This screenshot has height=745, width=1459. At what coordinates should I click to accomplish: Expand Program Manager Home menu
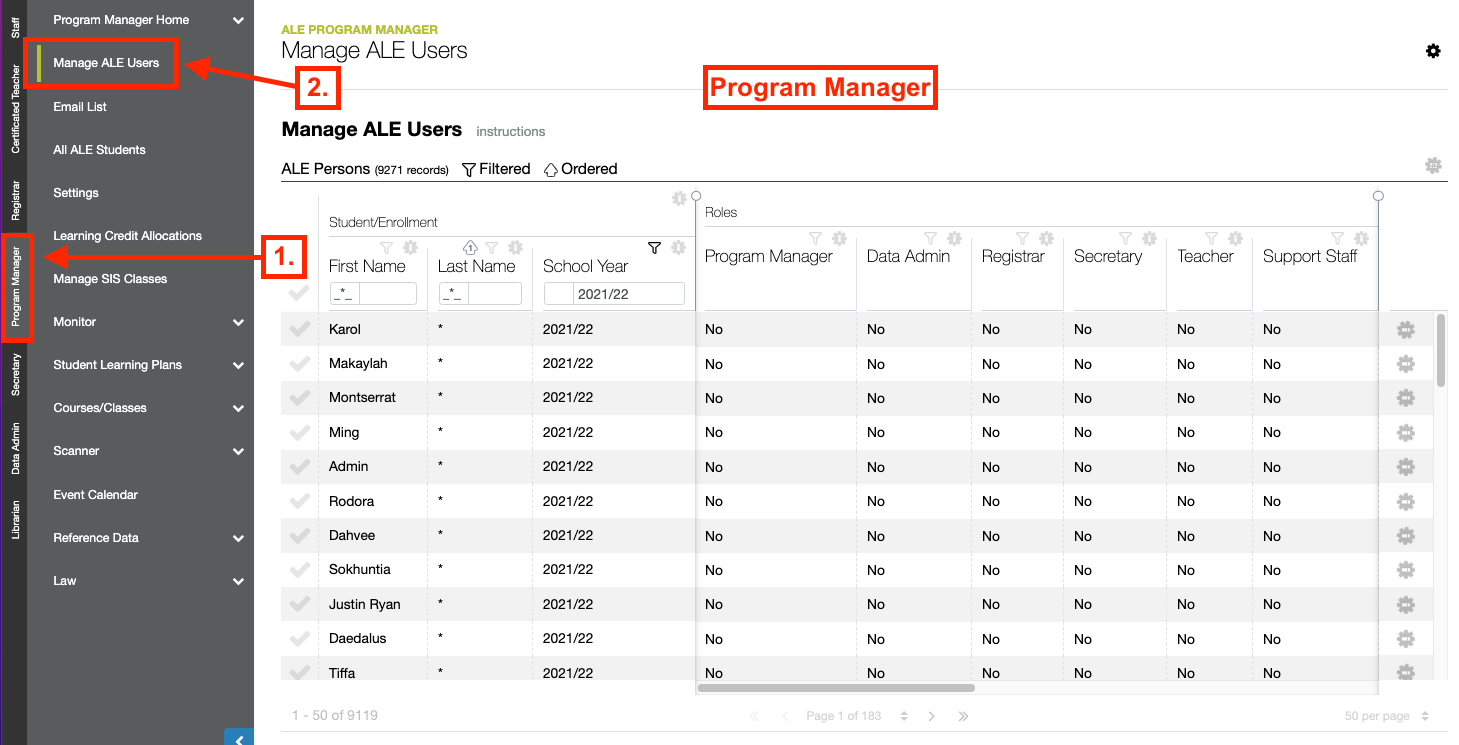238,20
